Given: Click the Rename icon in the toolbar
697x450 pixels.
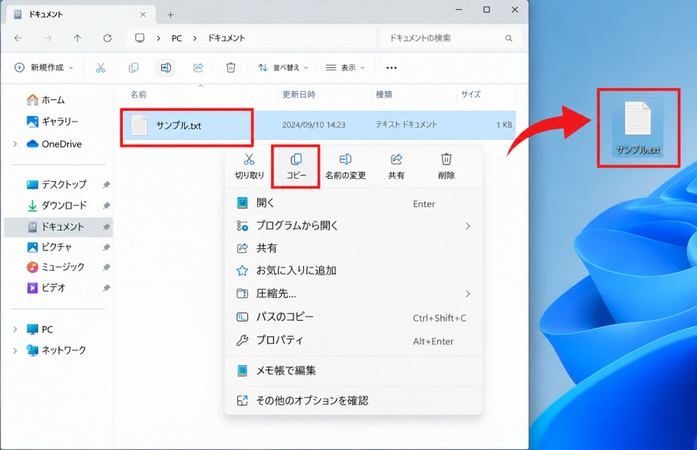Looking at the screenshot, I should (x=165, y=68).
